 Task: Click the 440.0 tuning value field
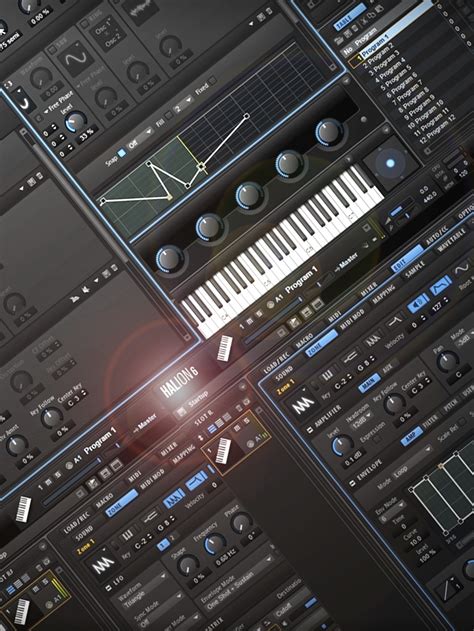(x=429, y=198)
